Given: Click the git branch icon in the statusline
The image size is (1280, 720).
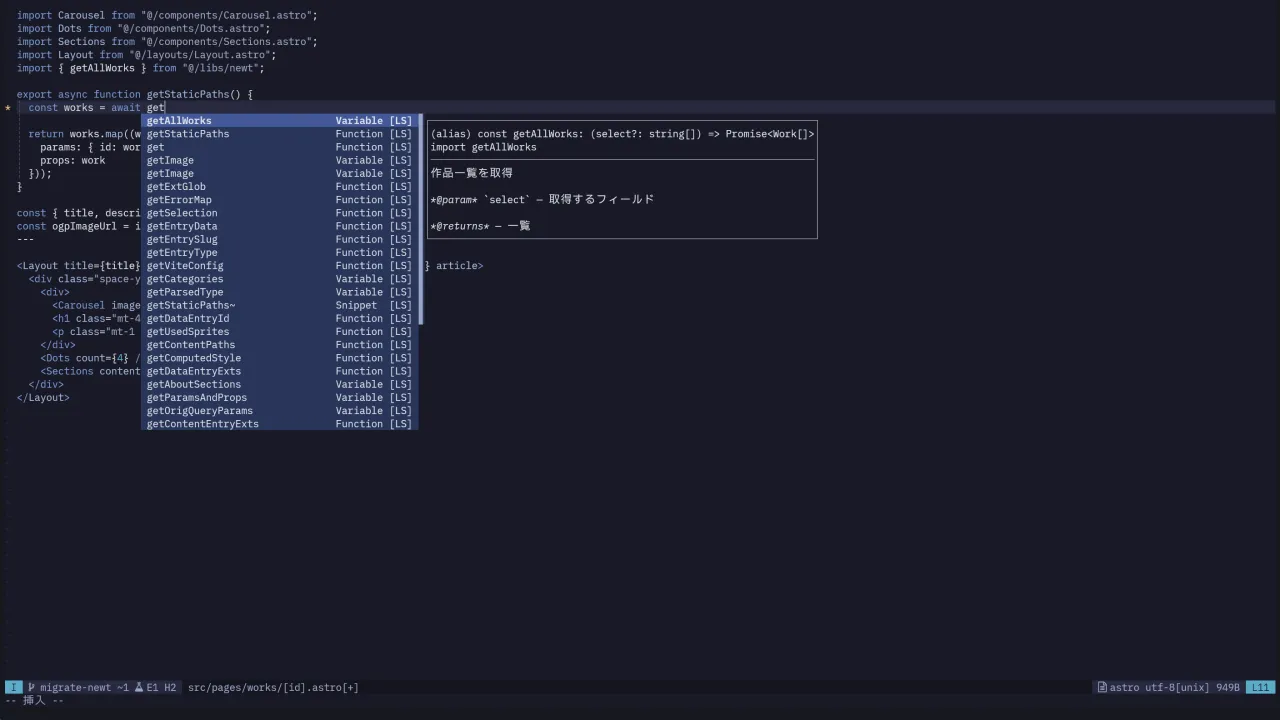Looking at the screenshot, I should click(31, 687).
